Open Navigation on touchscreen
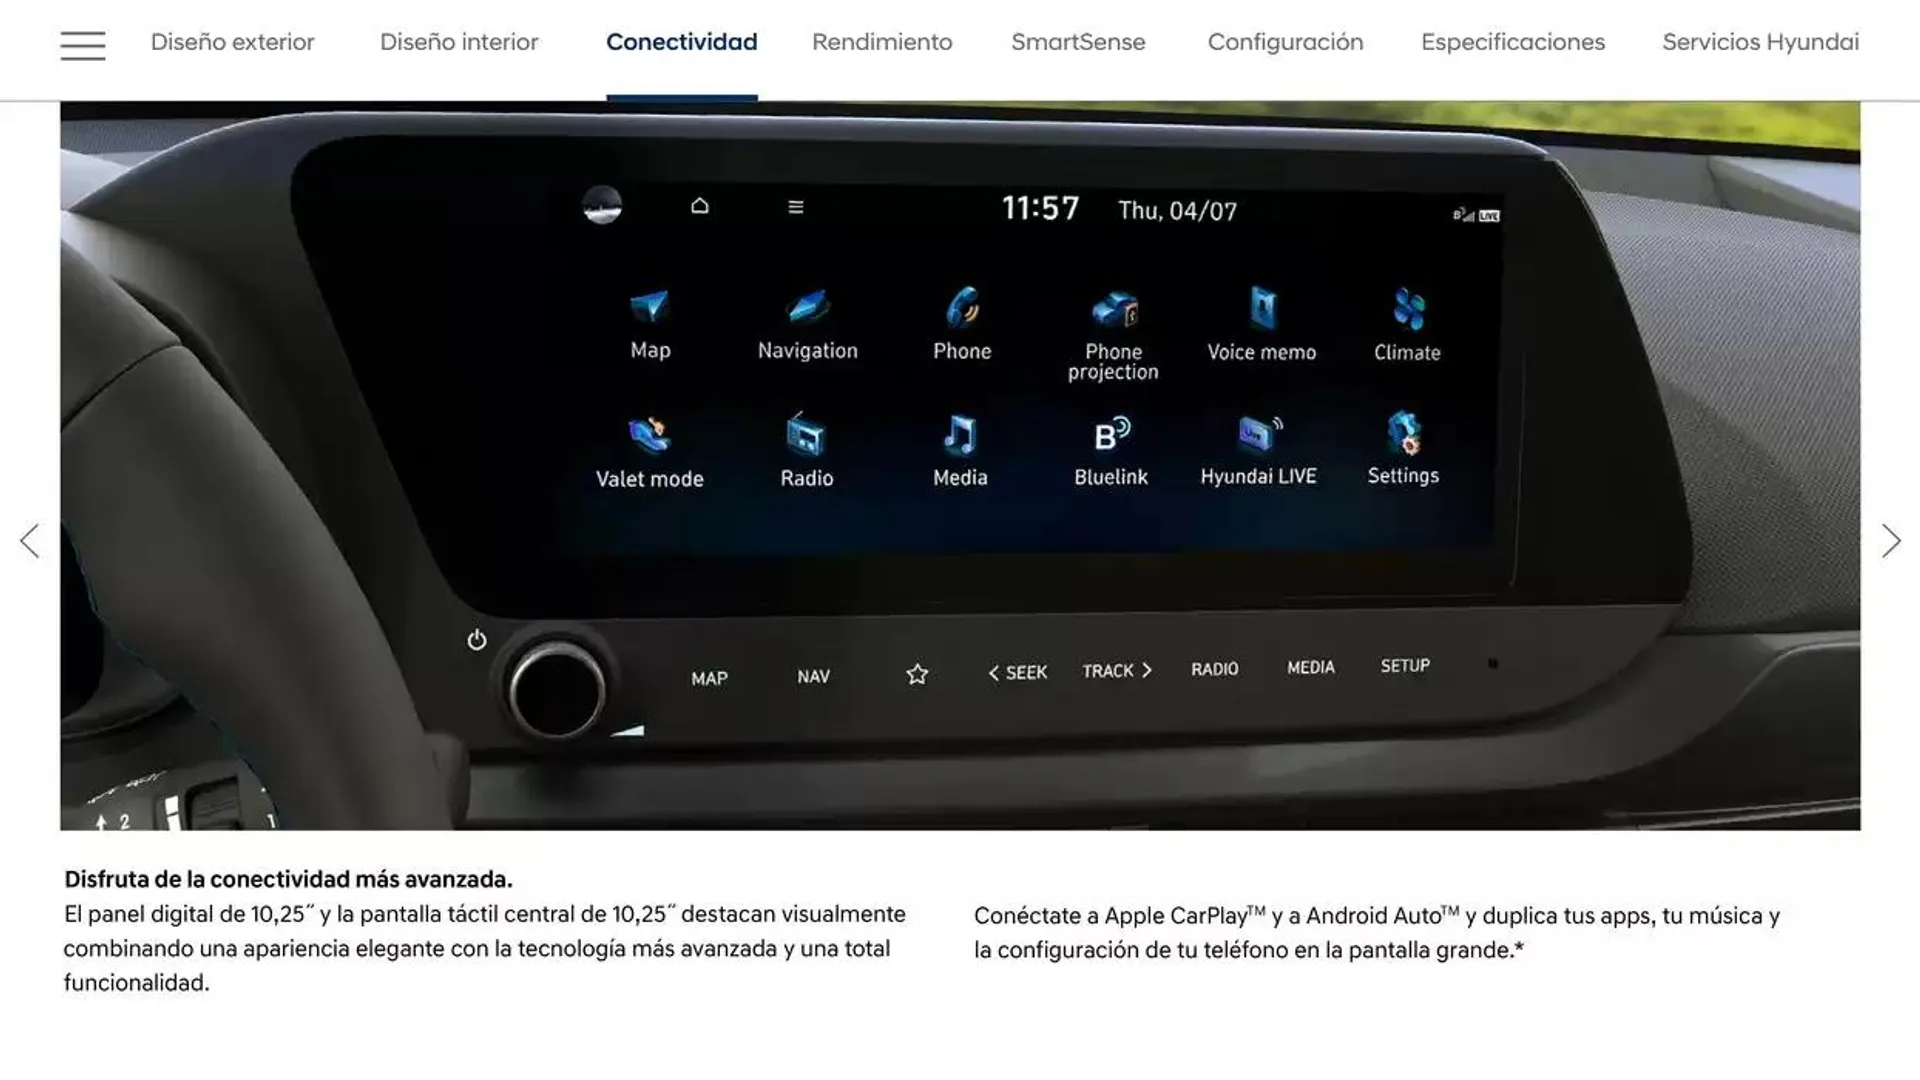 [x=806, y=322]
